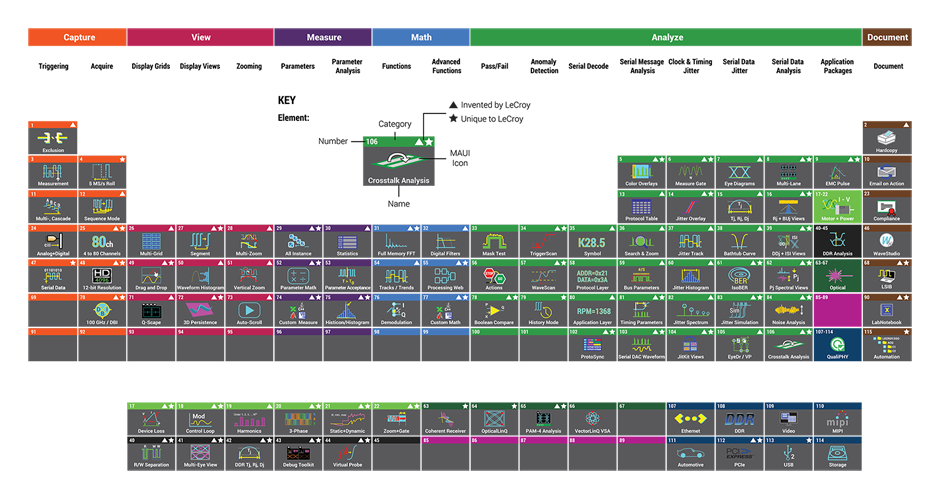Select the Motor + Power package tile
Image resolution: width=940 pixels, height=499 pixels.
click(x=837, y=207)
